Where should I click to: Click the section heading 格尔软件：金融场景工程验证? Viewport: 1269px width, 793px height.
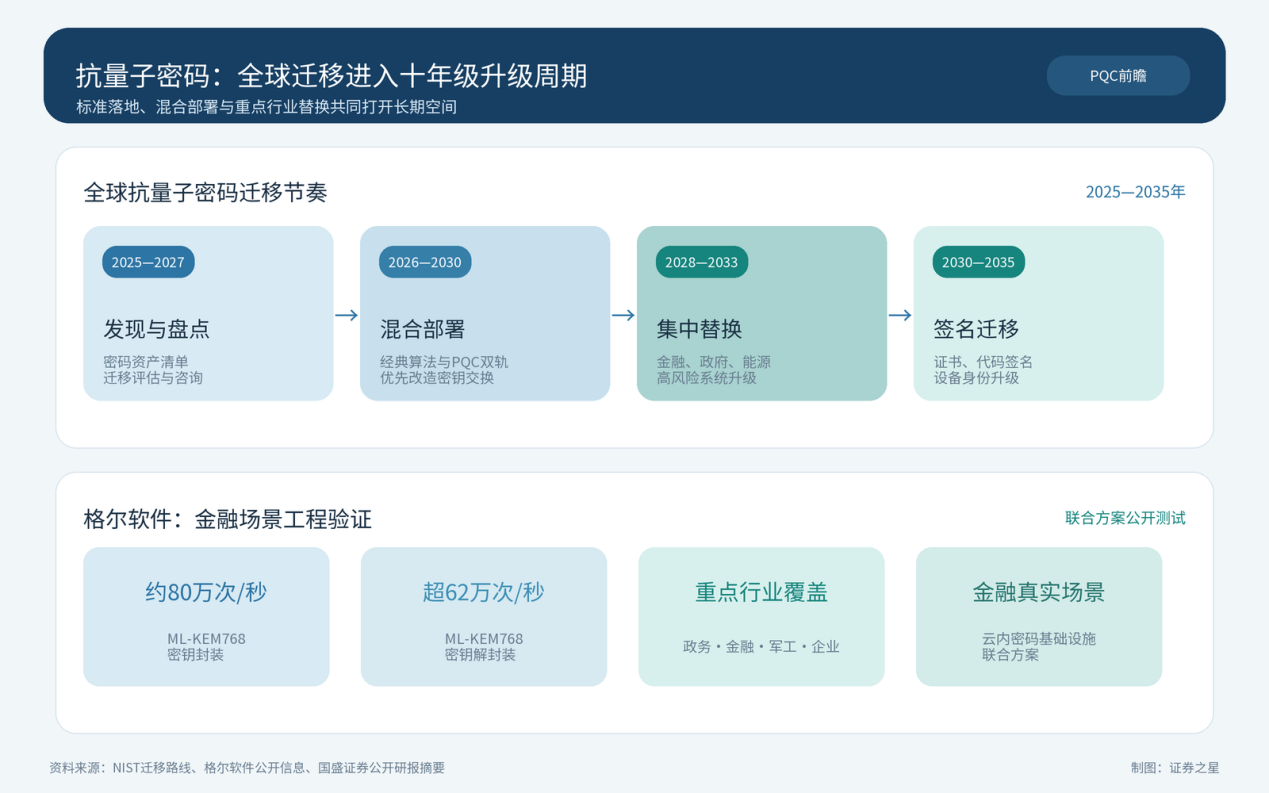pos(227,519)
